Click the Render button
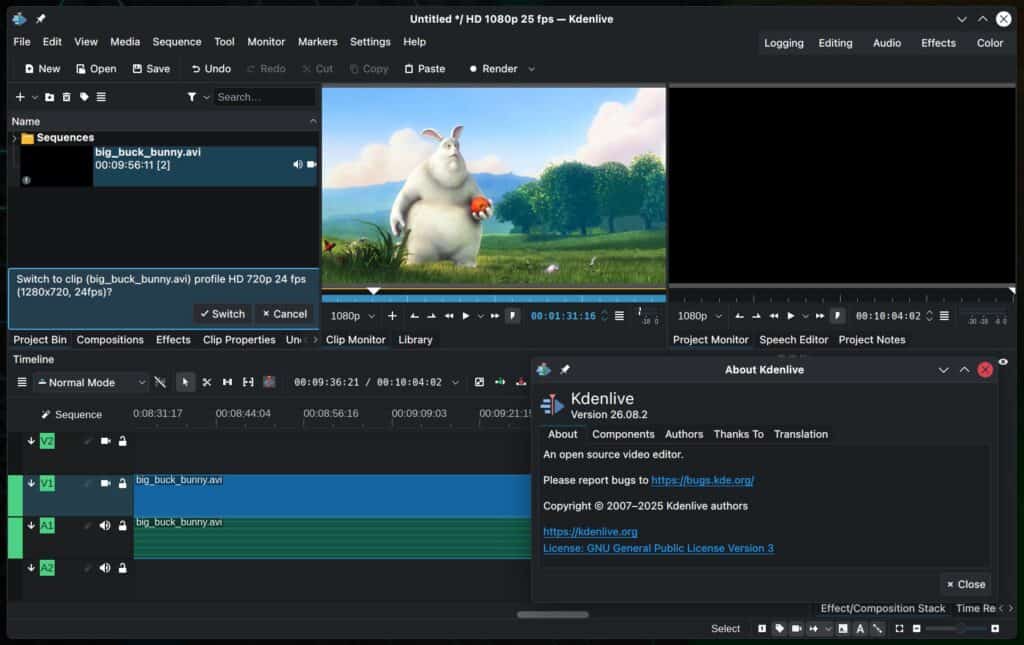Viewport: 1024px width, 645px height. [x=493, y=69]
